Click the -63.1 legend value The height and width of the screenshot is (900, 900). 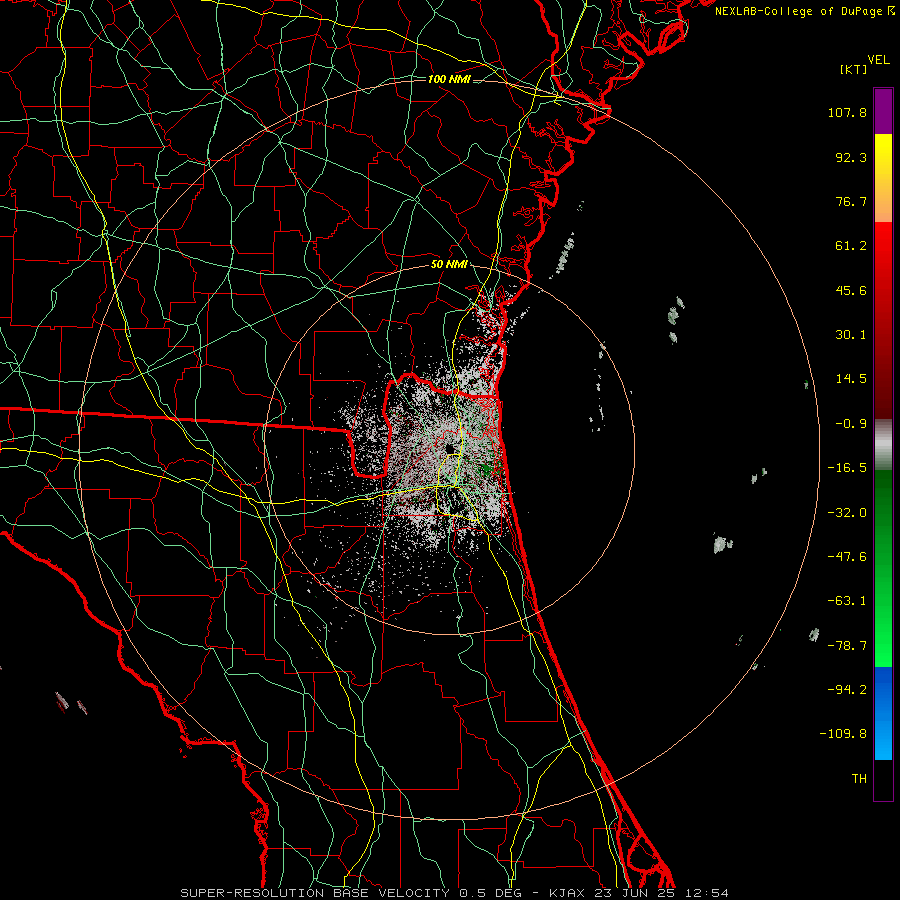(847, 601)
